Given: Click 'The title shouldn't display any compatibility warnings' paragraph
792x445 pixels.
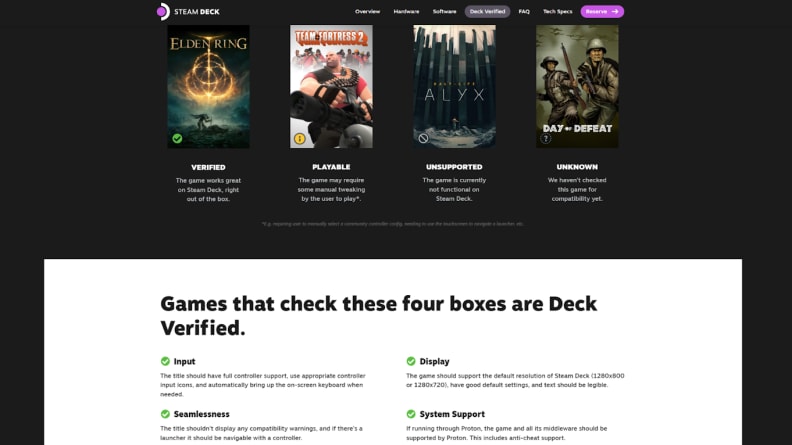Looking at the screenshot, I should [261, 433].
